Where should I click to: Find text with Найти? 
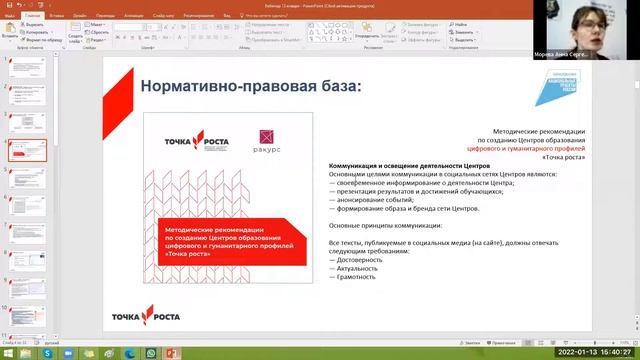[458, 24]
